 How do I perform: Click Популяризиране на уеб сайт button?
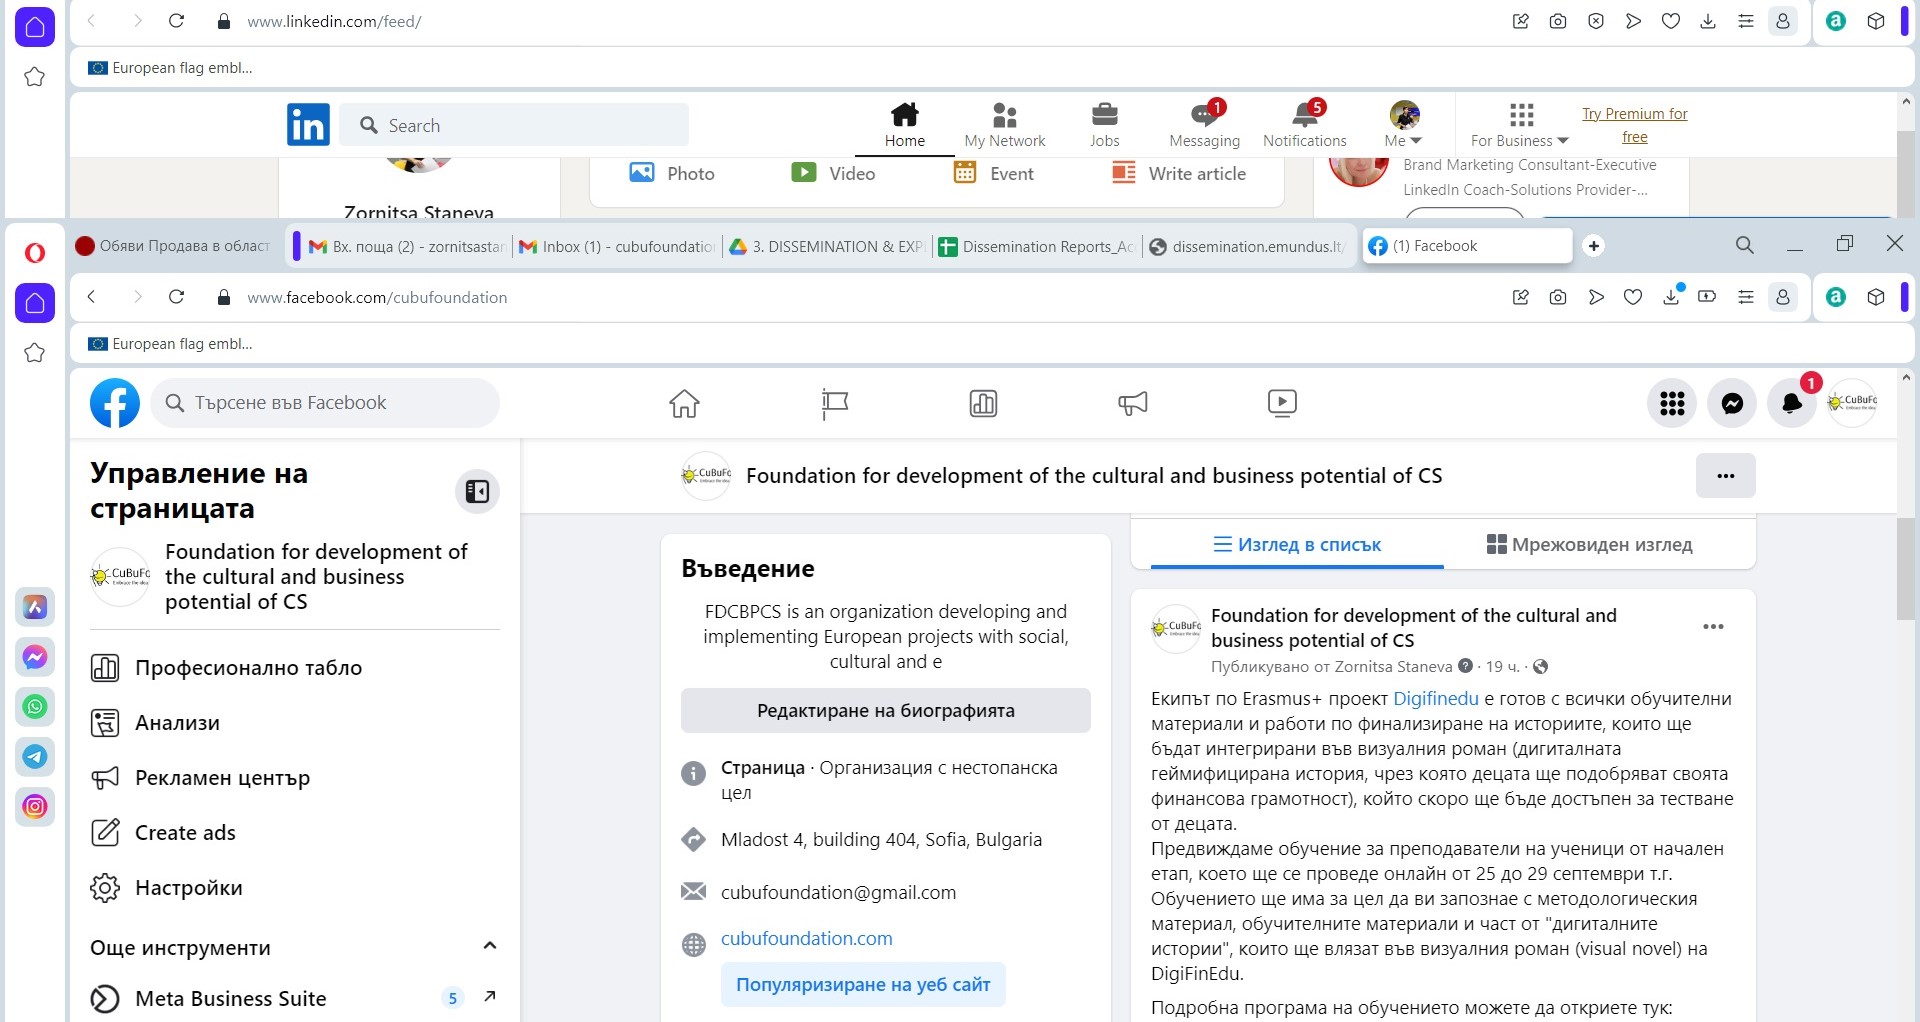pyautogui.click(x=863, y=985)
